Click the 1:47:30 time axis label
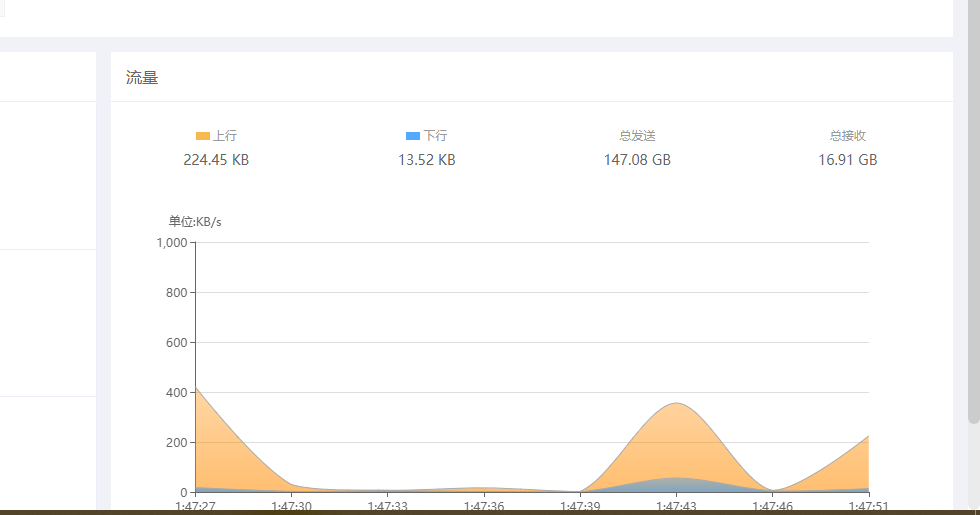Viewport: 980px width, 515px height. pos(291,507)
